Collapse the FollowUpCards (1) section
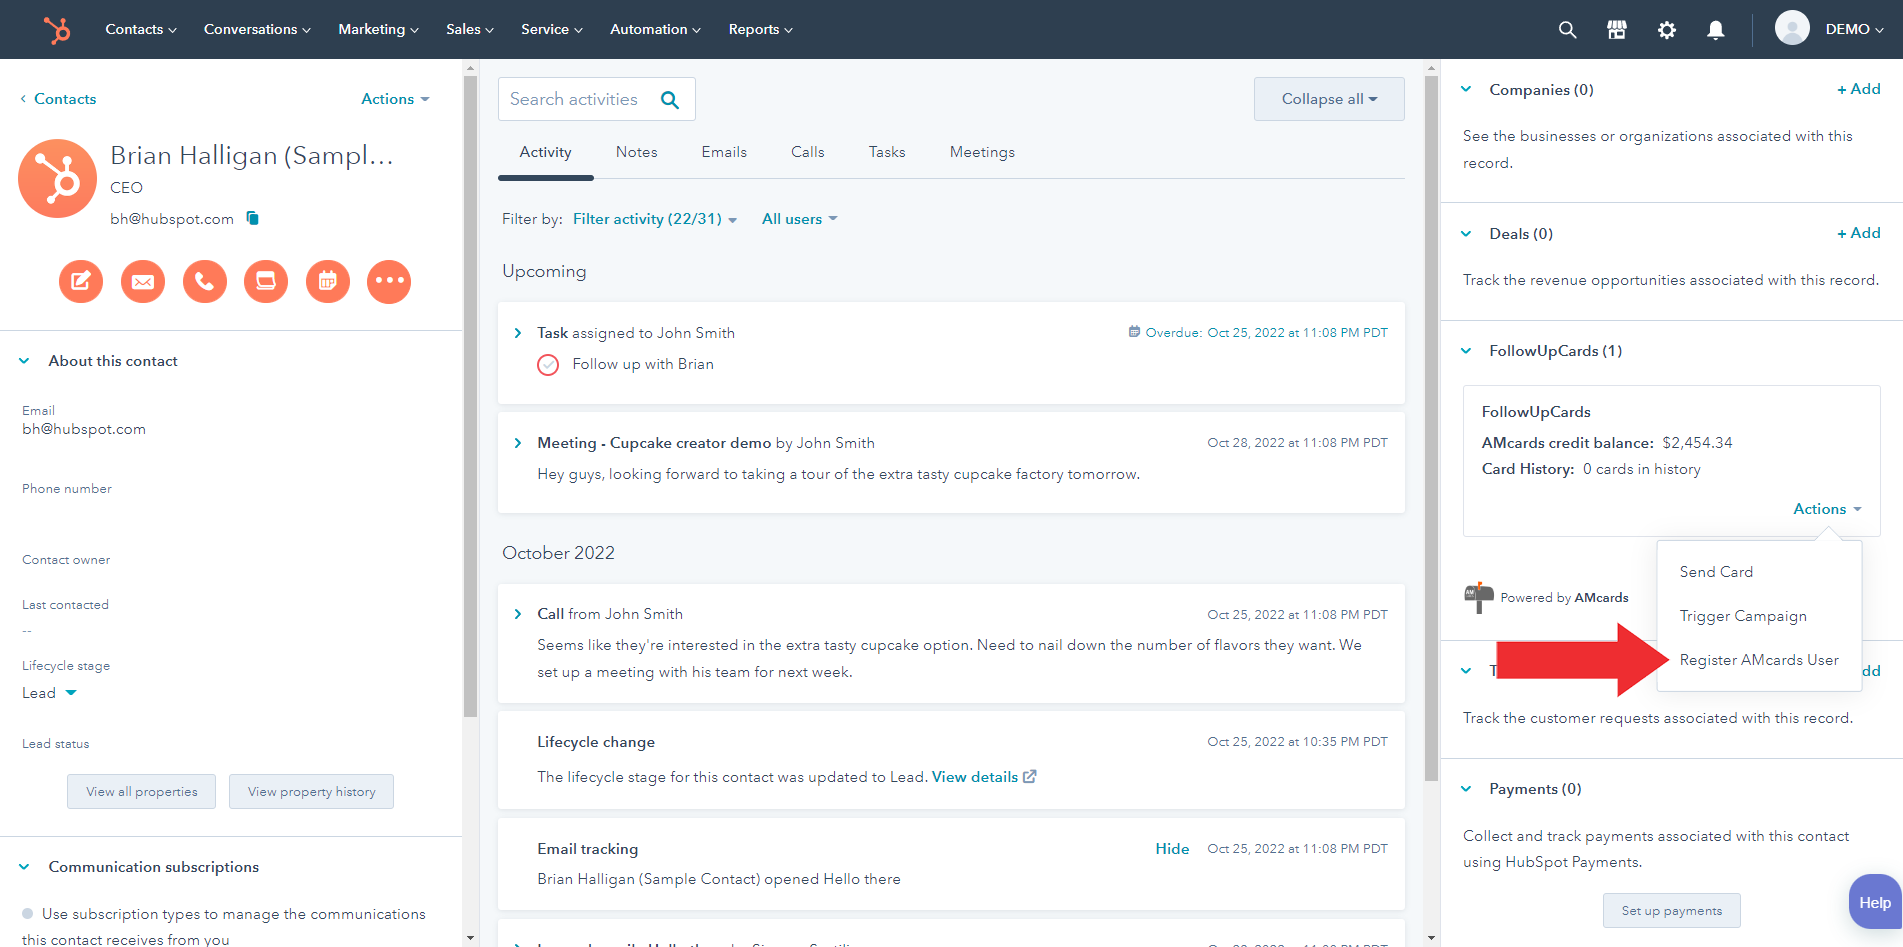This screenshot has height=947, width=1903. 1466,351
